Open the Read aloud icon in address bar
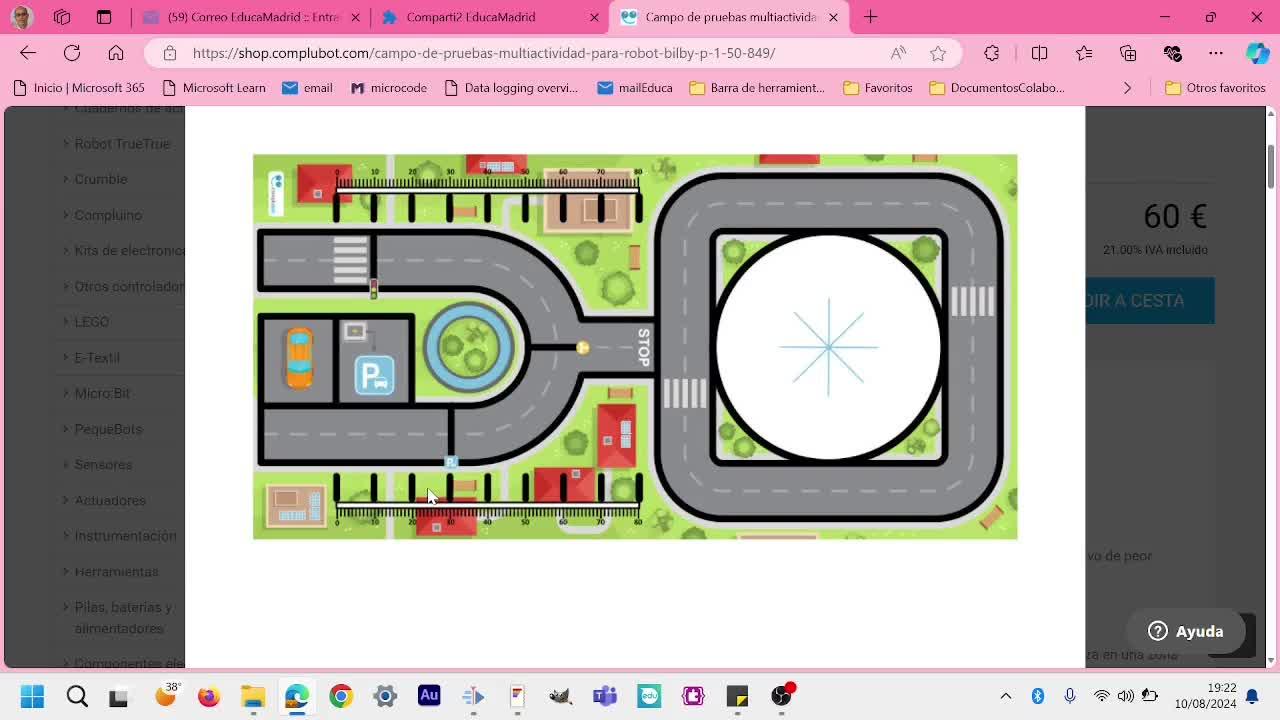 click(x=898, y=53)
